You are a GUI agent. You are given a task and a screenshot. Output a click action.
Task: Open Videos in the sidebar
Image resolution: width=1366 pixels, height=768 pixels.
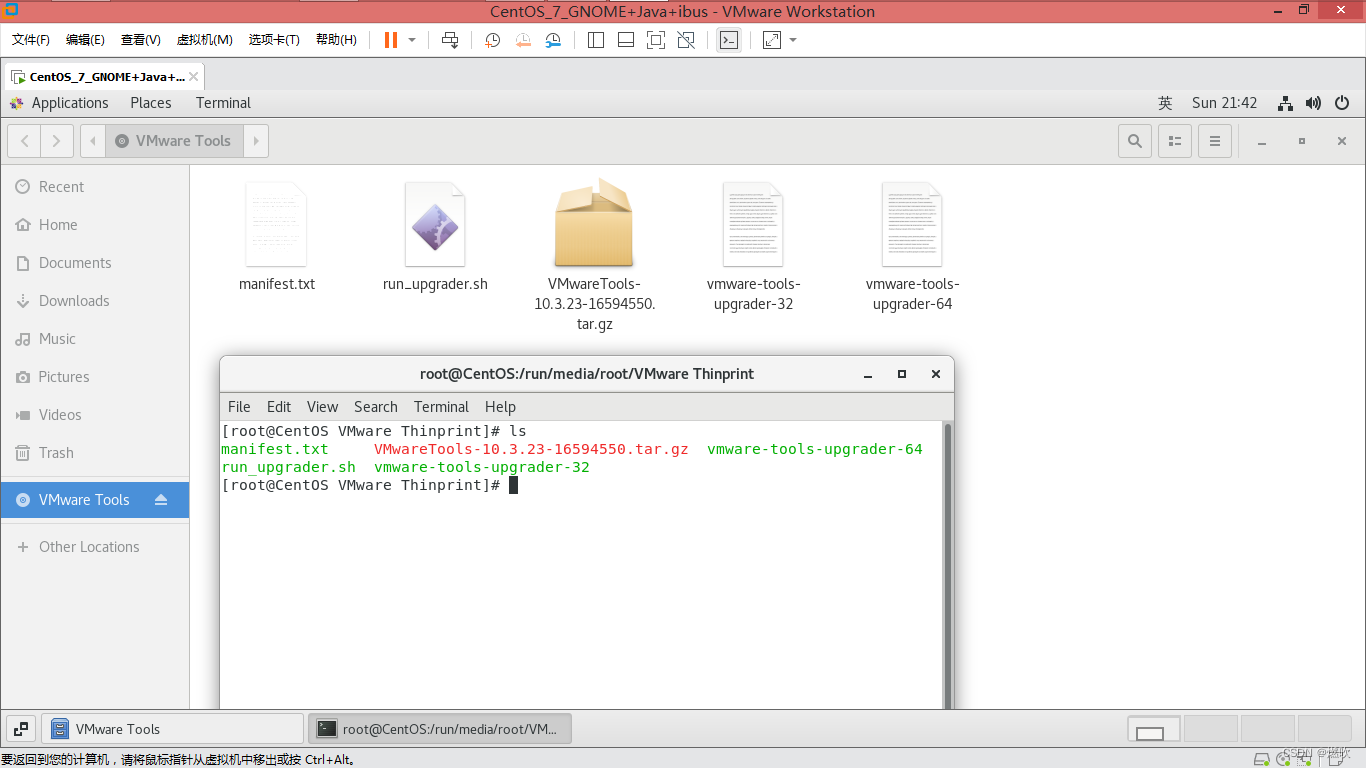pos(95,415)
